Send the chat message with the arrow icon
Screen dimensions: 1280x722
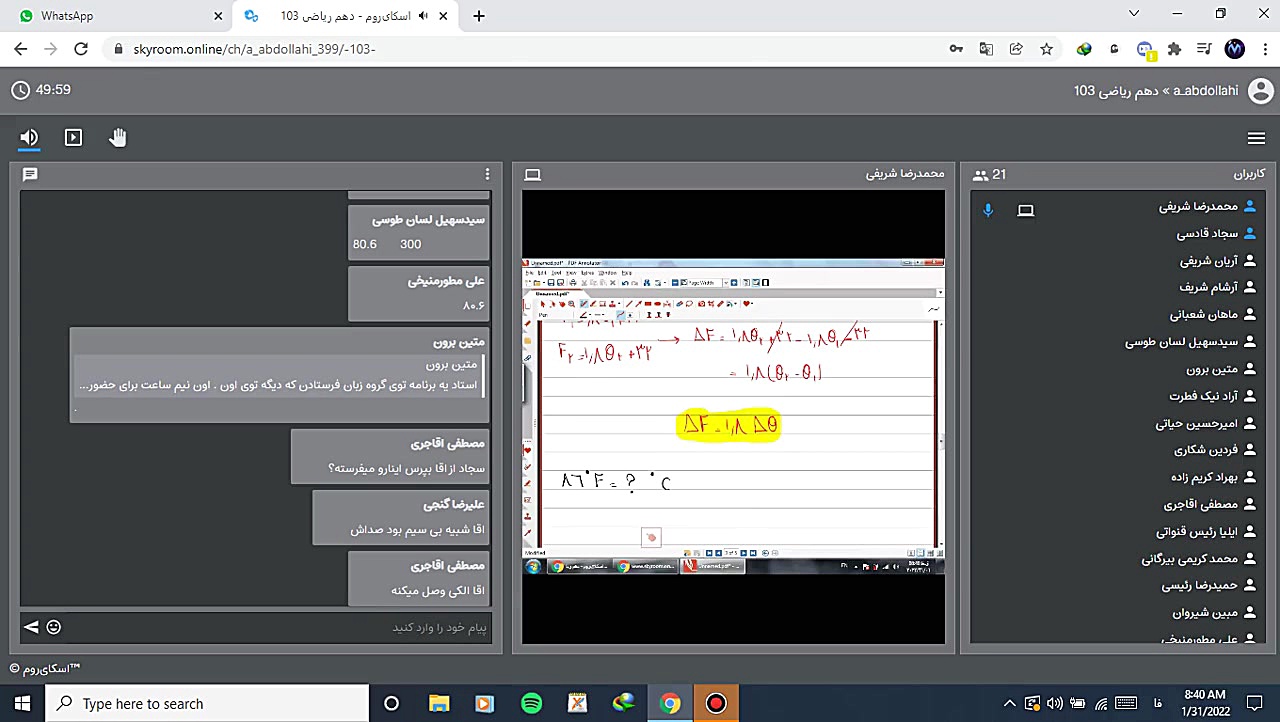point(31,627)
